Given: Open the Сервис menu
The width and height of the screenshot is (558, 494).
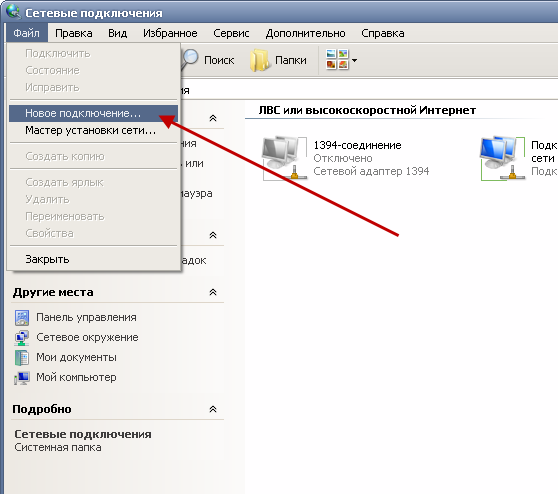Looking at the screenshot, I should [x=231, y=33].
